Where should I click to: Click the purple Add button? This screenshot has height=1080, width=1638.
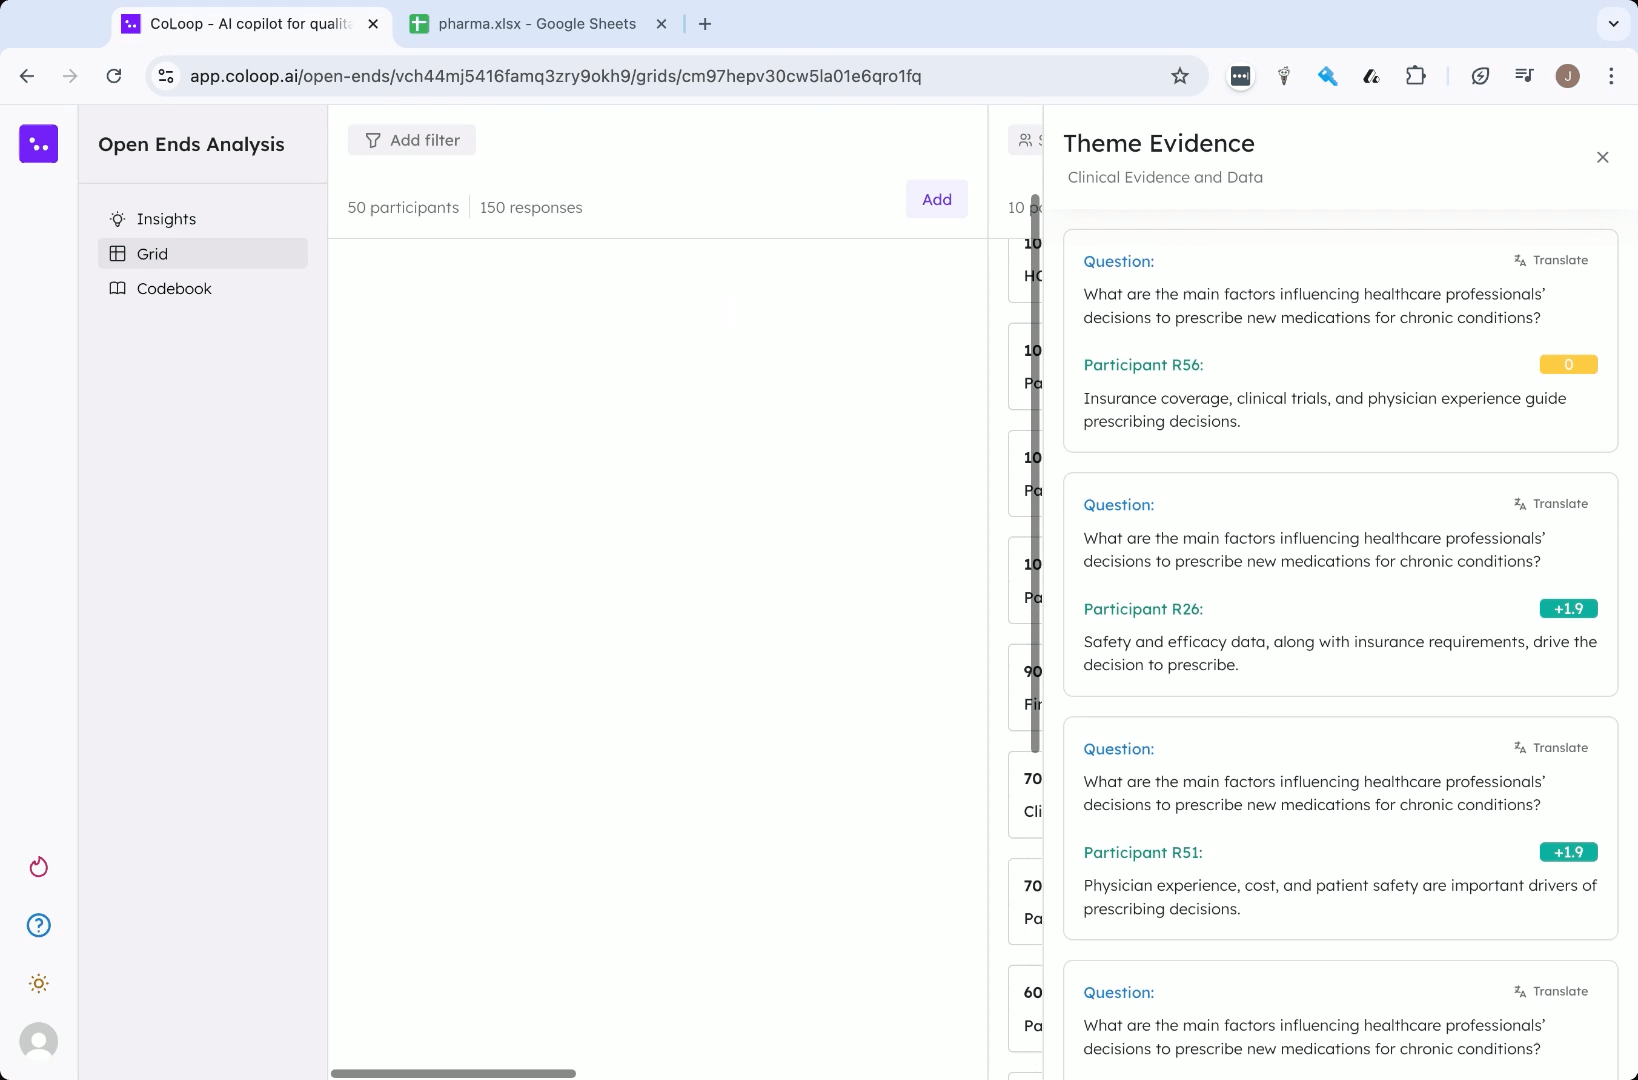point(937,199)
